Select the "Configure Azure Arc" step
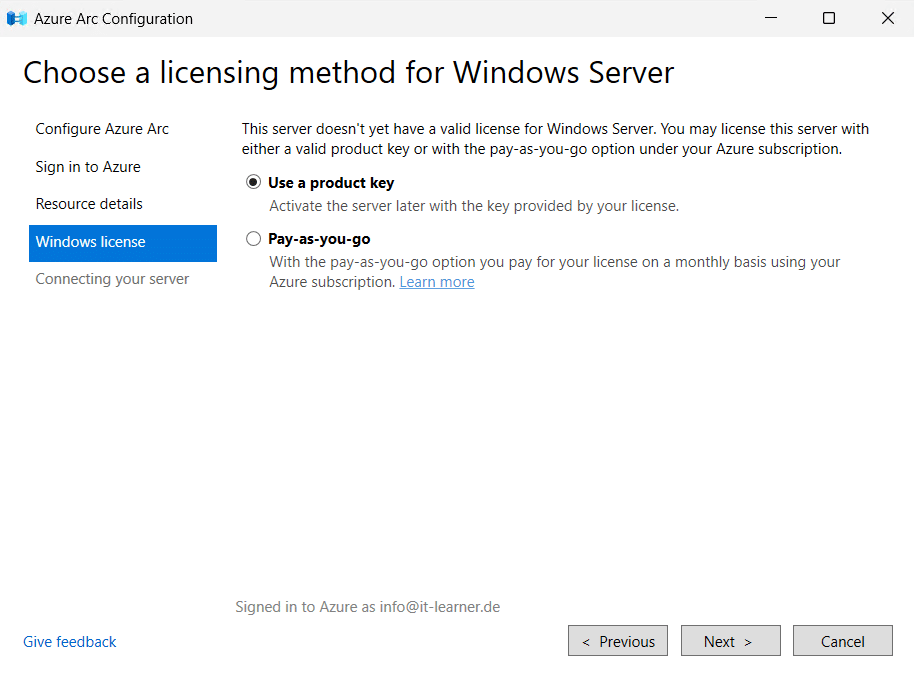The image size is (914, 673). [102, 129]
